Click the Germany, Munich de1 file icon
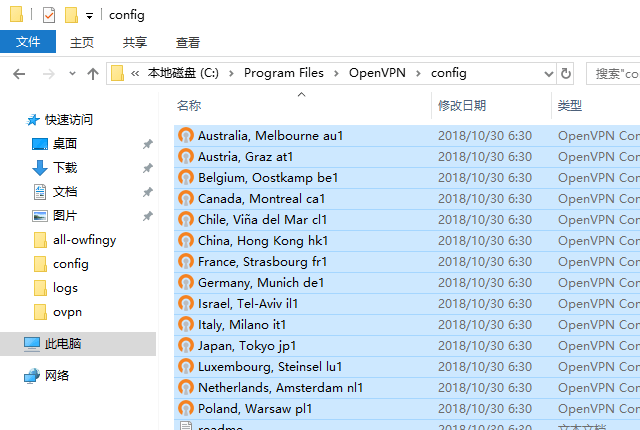640x430 pixels. (x=186, y=283)
